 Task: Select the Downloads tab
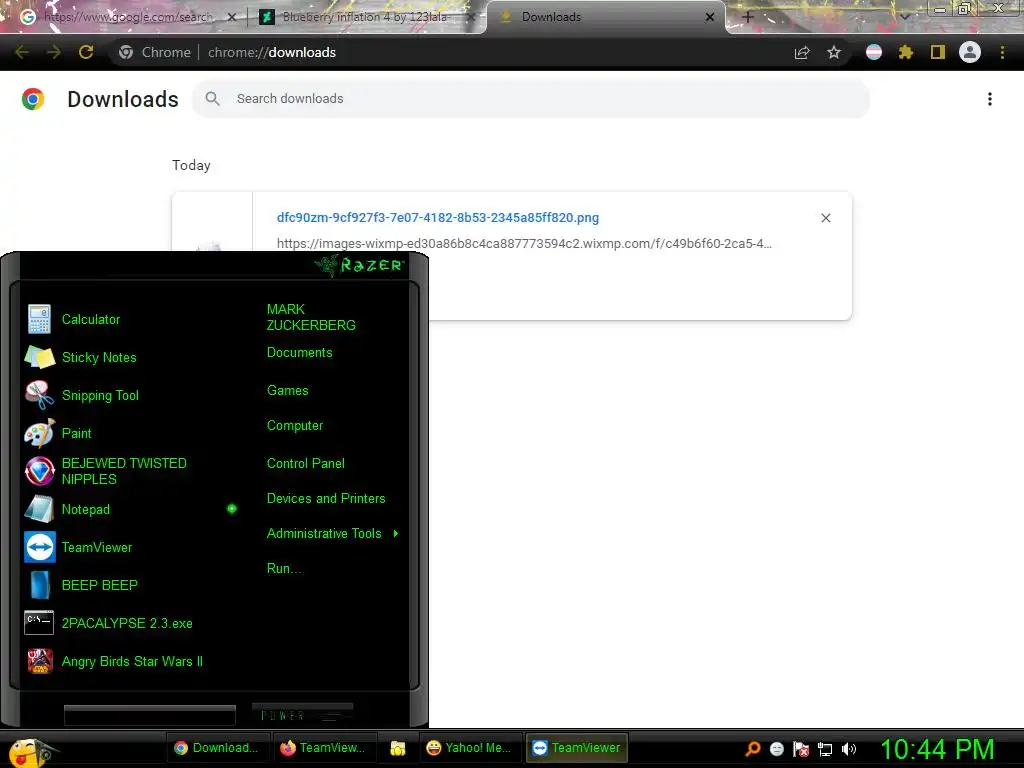[606, 17]
